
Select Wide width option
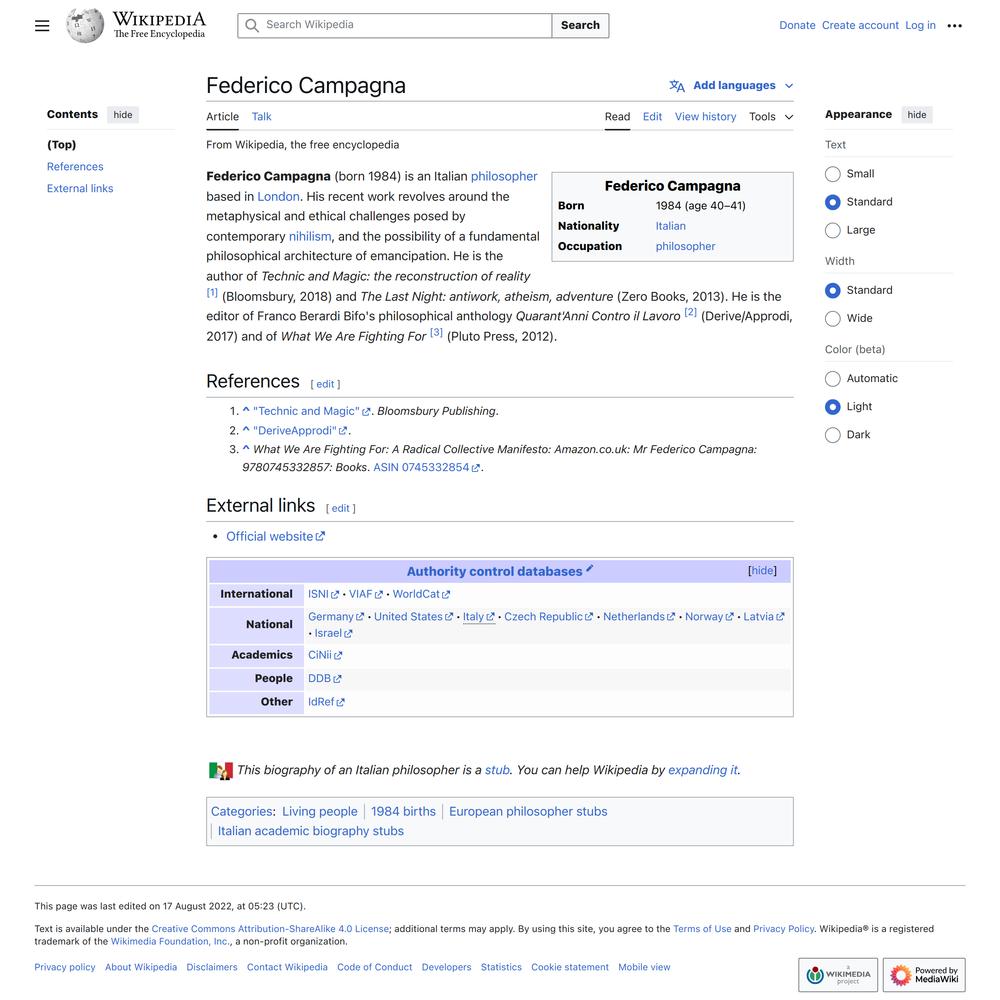832,318
